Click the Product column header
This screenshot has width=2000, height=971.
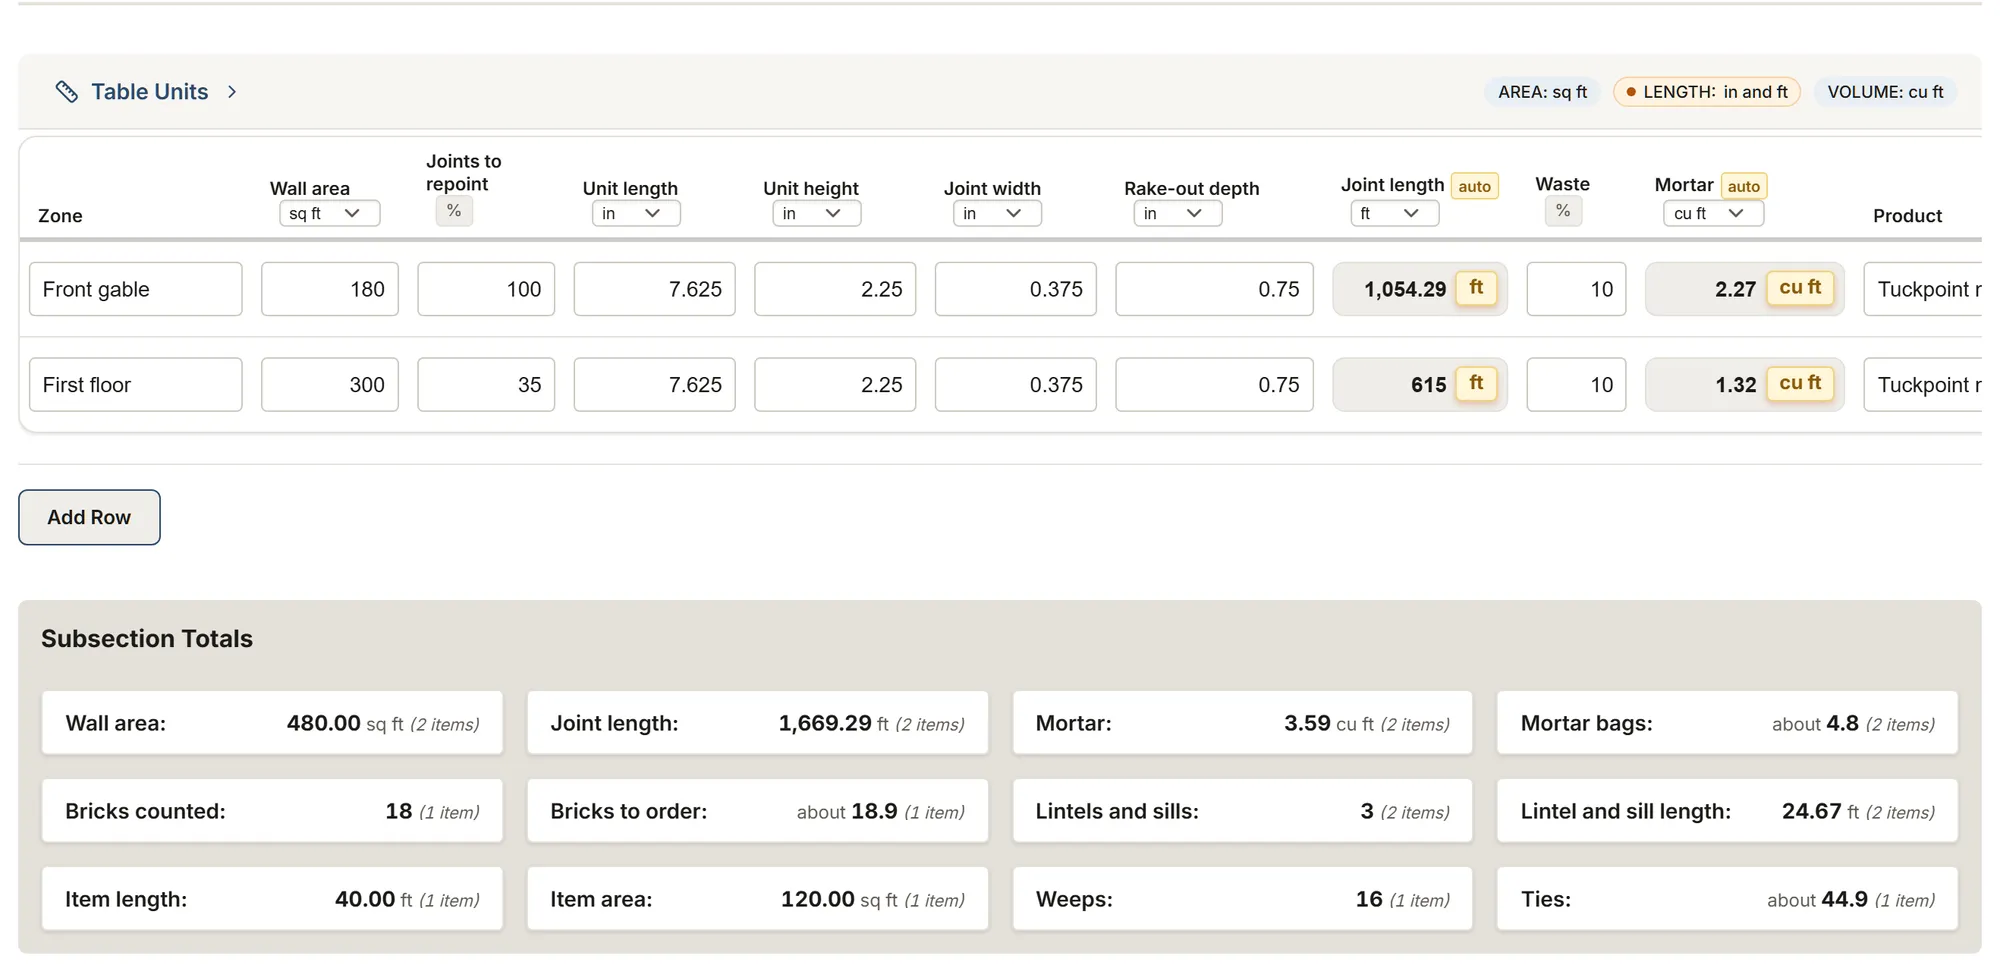(x=1907, y=216)
